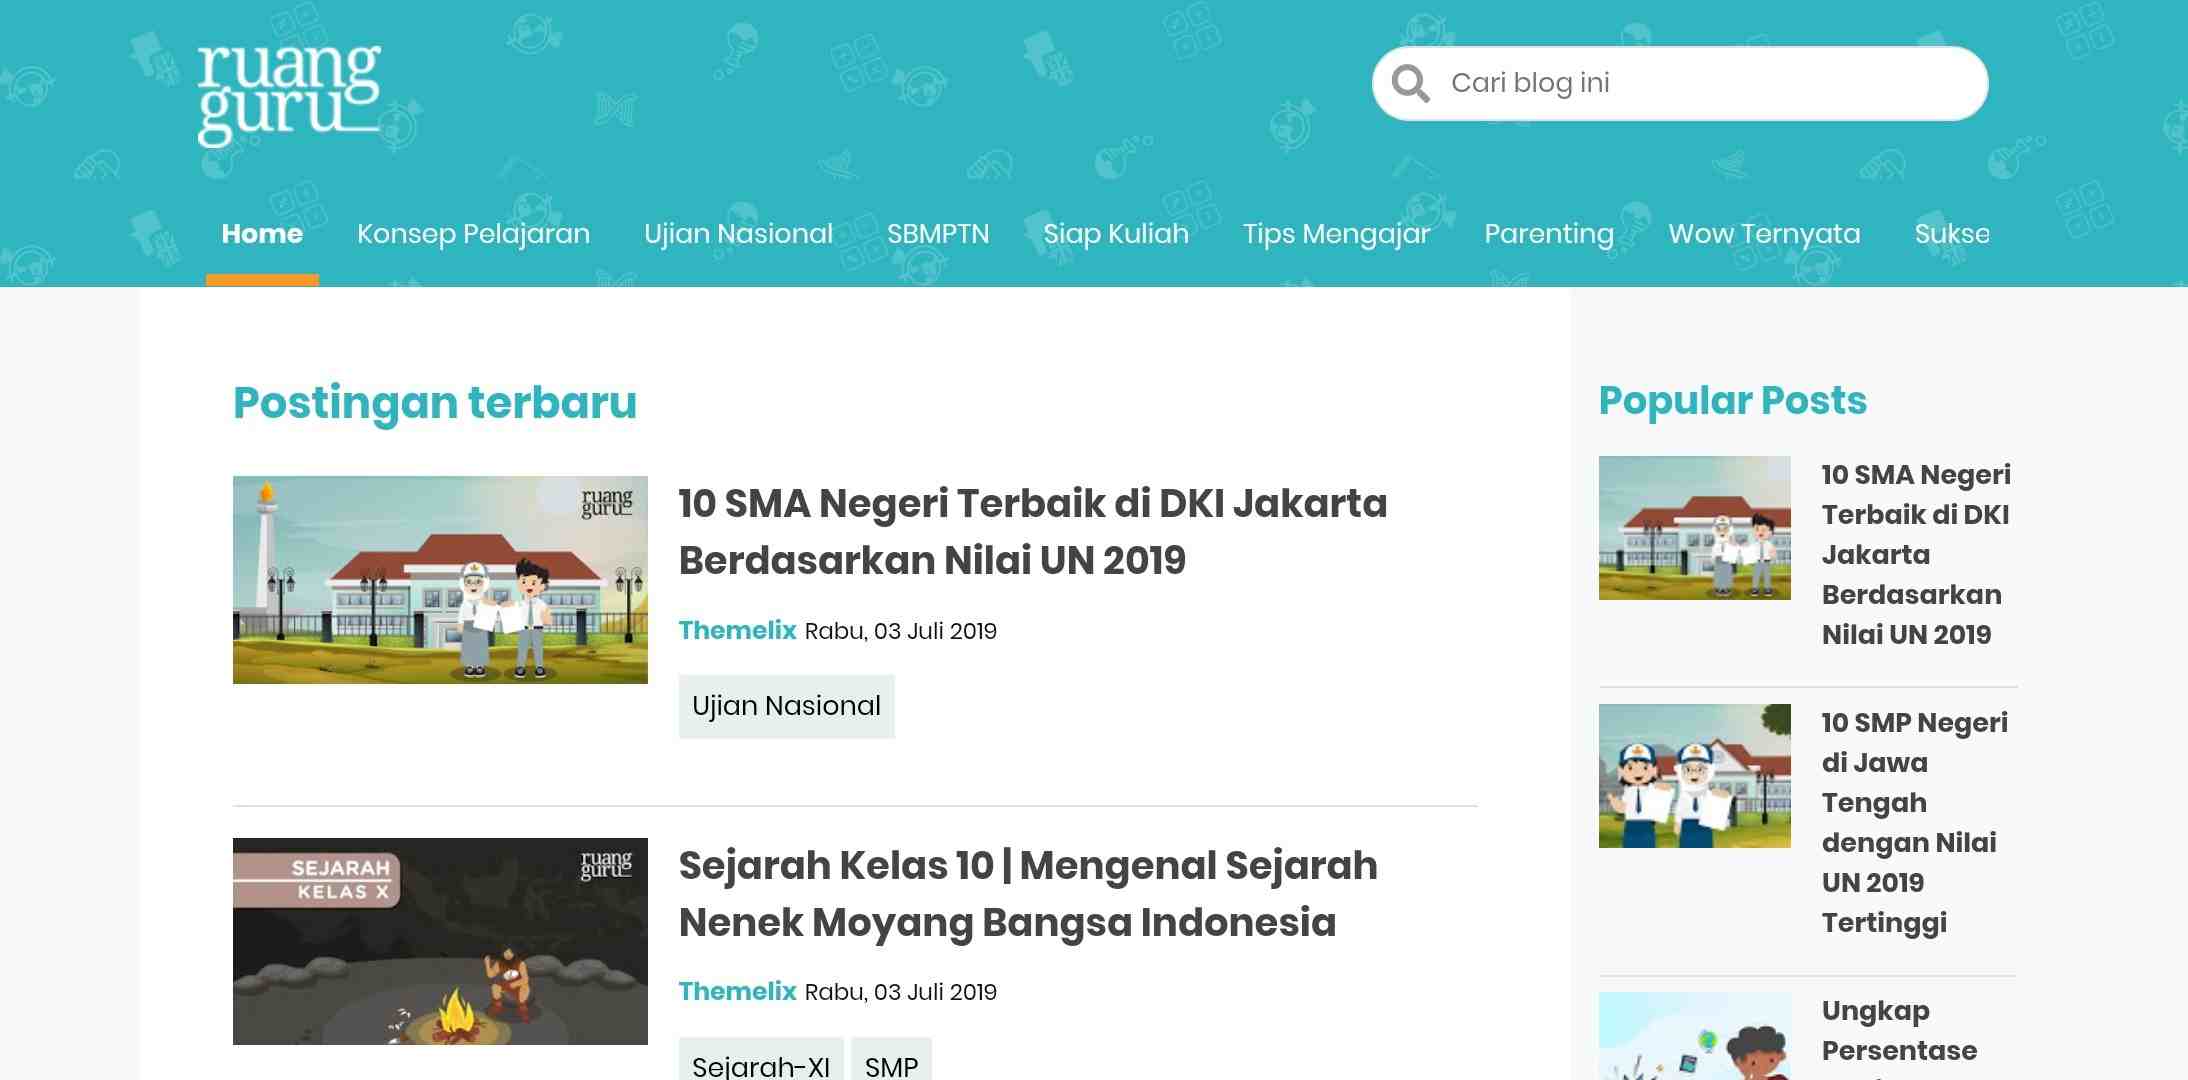This screenshot has width=2188, height=1080.
Task: Click the Themelix author link on the first post
Action: [737, 631]
